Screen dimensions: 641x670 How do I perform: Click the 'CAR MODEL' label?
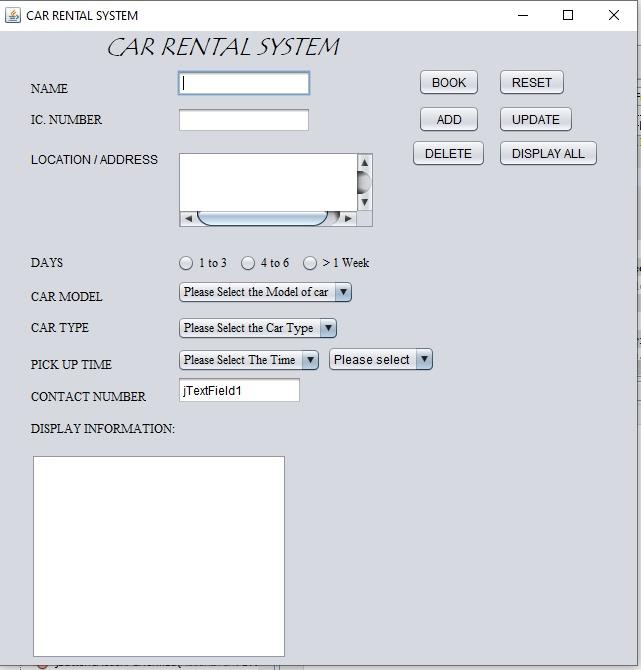pyautogui.click(x=67, y=297)
